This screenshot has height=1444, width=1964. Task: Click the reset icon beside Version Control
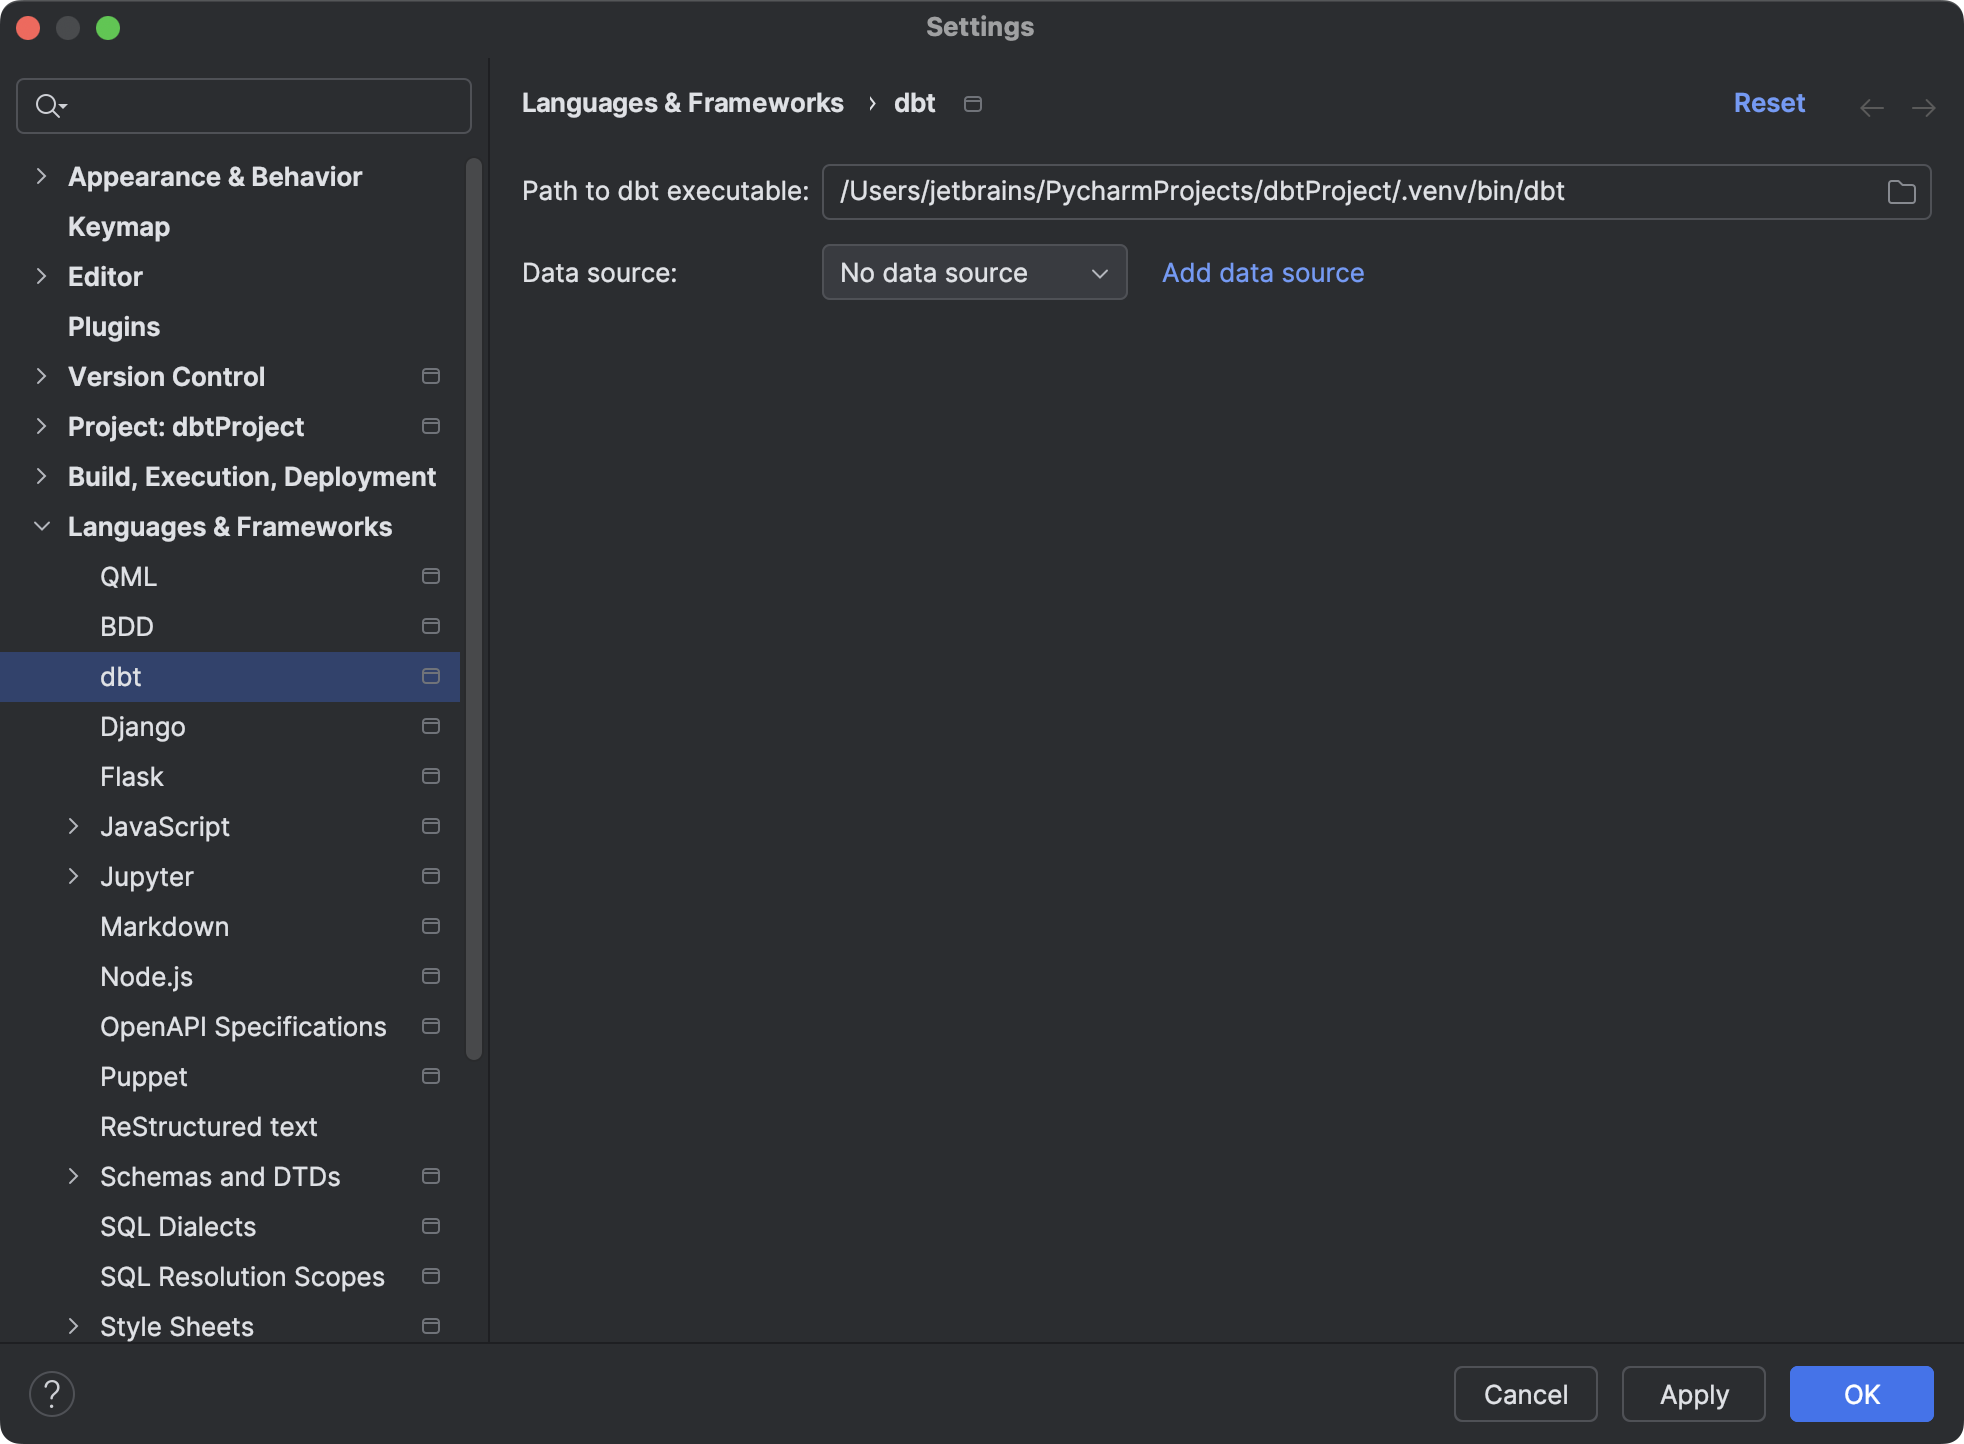[x=430, y=376]
